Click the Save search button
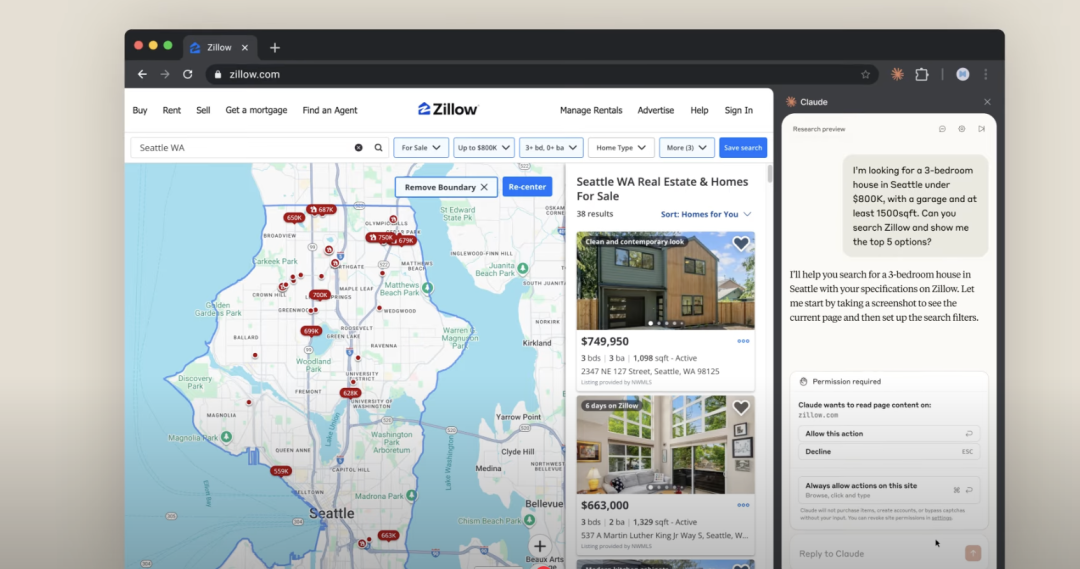 [742, 147]
